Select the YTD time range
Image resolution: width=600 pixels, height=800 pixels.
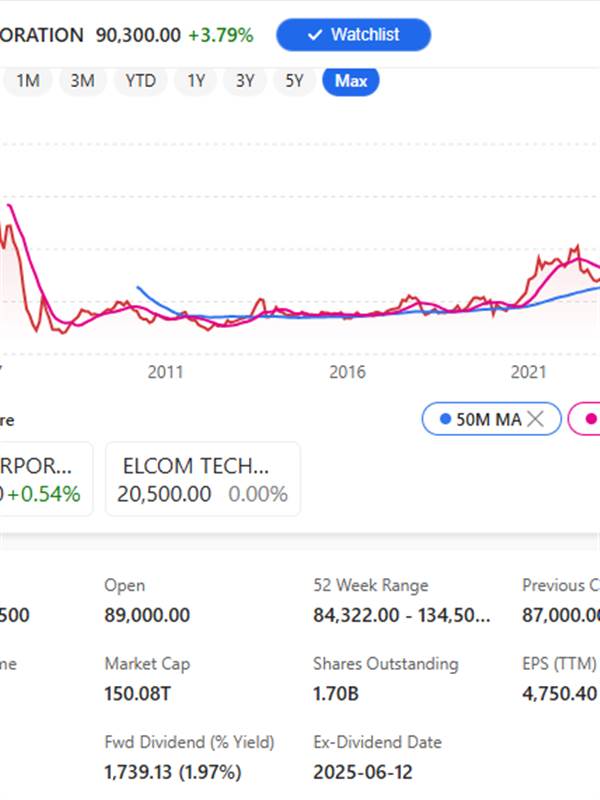pyautogui.click(x=141, y=81)
